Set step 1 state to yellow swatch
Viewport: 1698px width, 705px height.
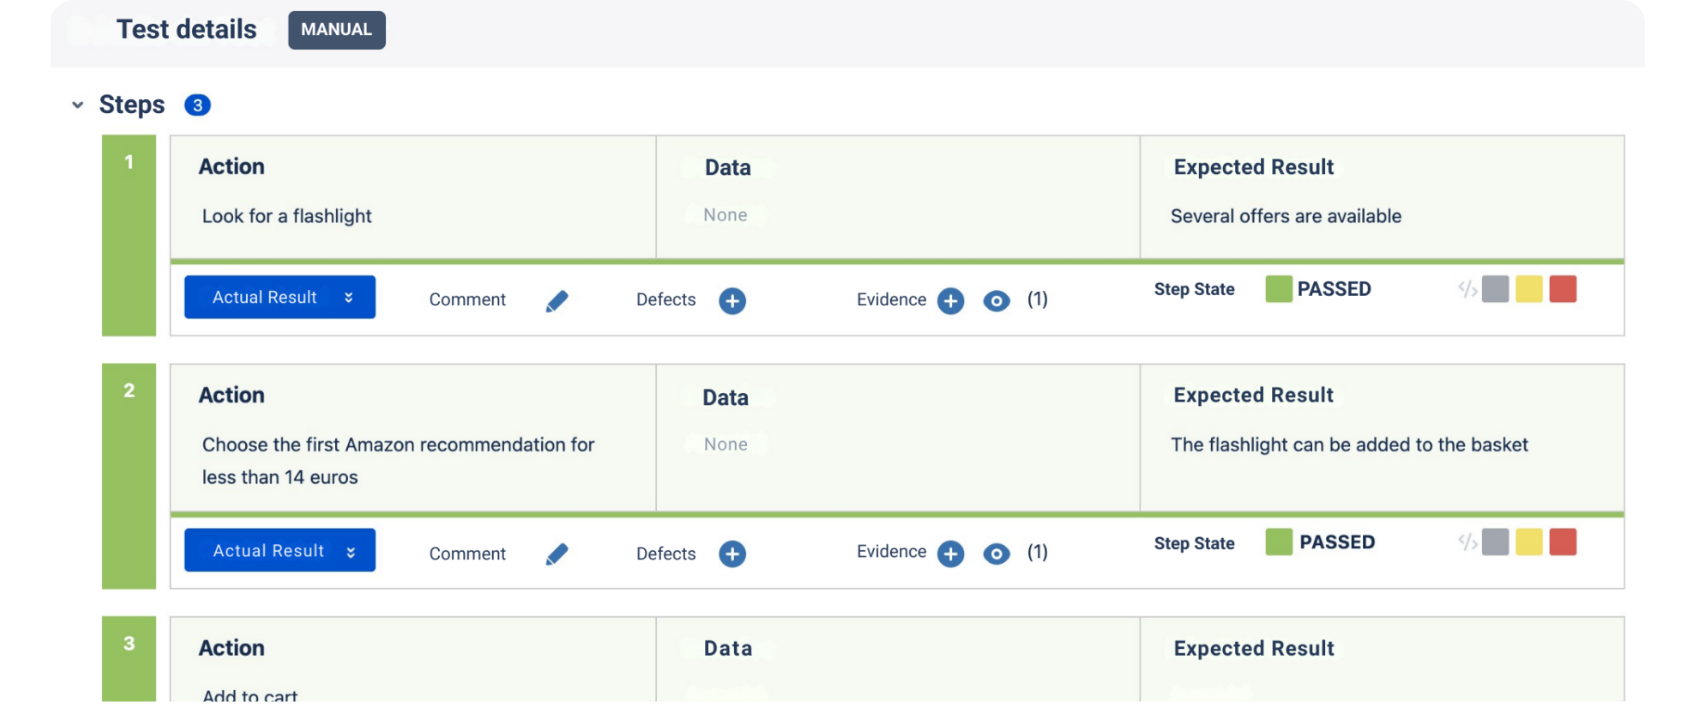pos(1528,289)
